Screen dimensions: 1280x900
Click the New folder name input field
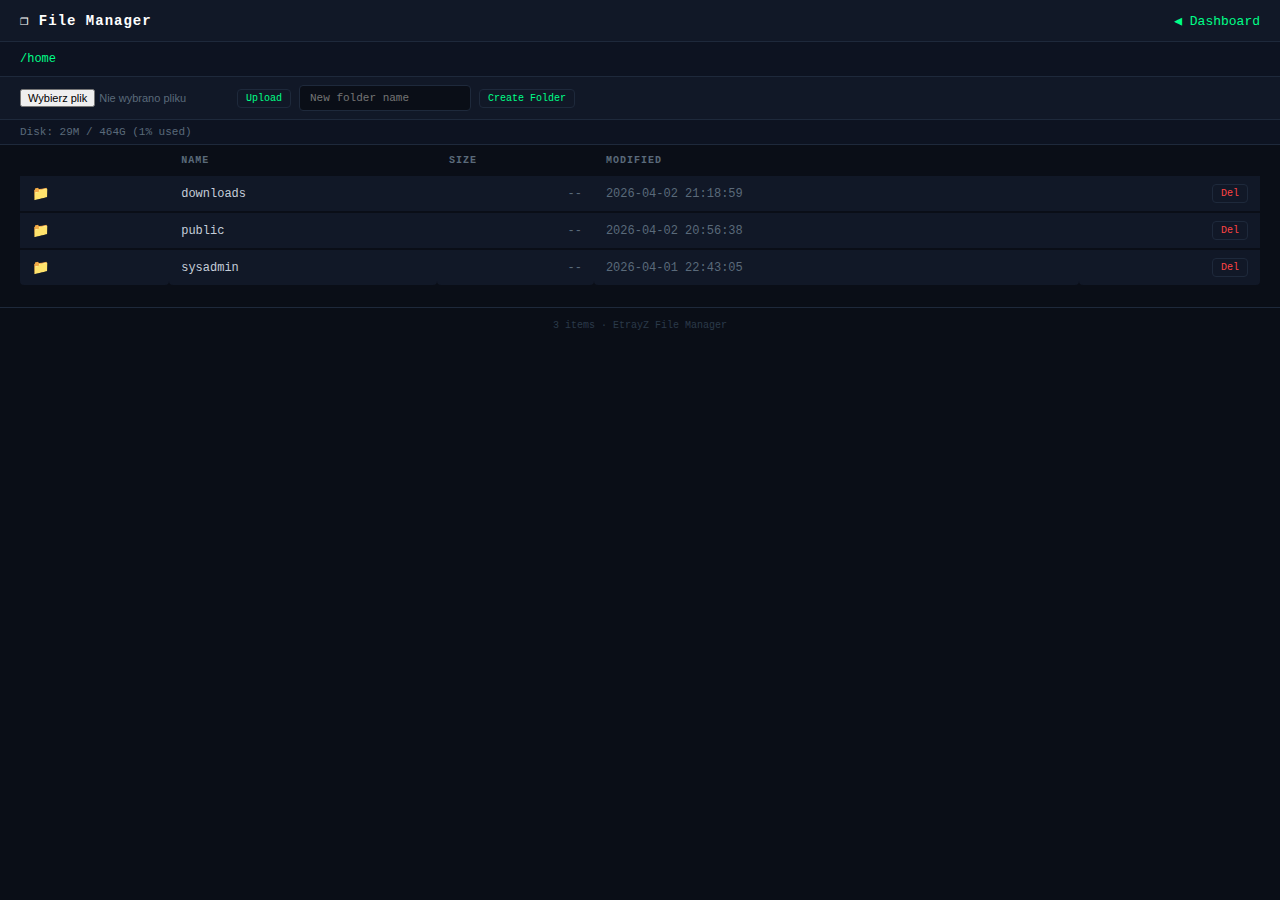click(x=384, y=97)
